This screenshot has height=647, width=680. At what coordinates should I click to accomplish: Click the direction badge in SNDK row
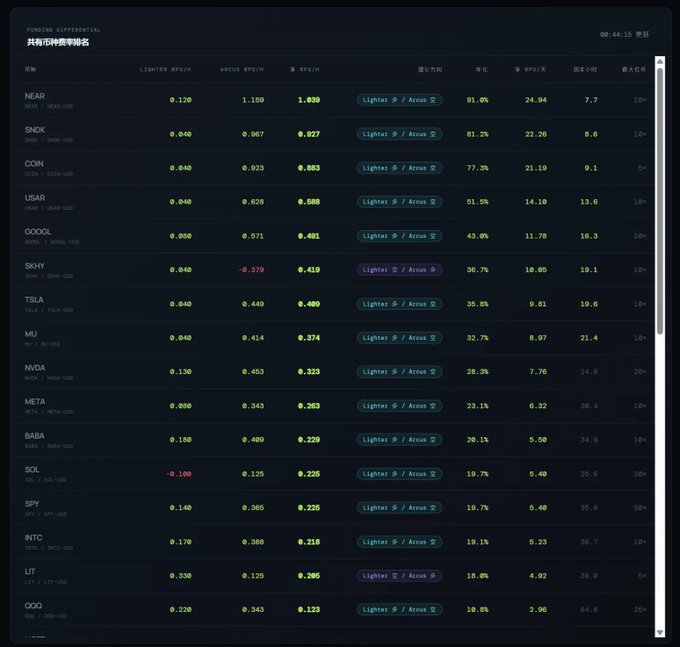tap(399, 134)
